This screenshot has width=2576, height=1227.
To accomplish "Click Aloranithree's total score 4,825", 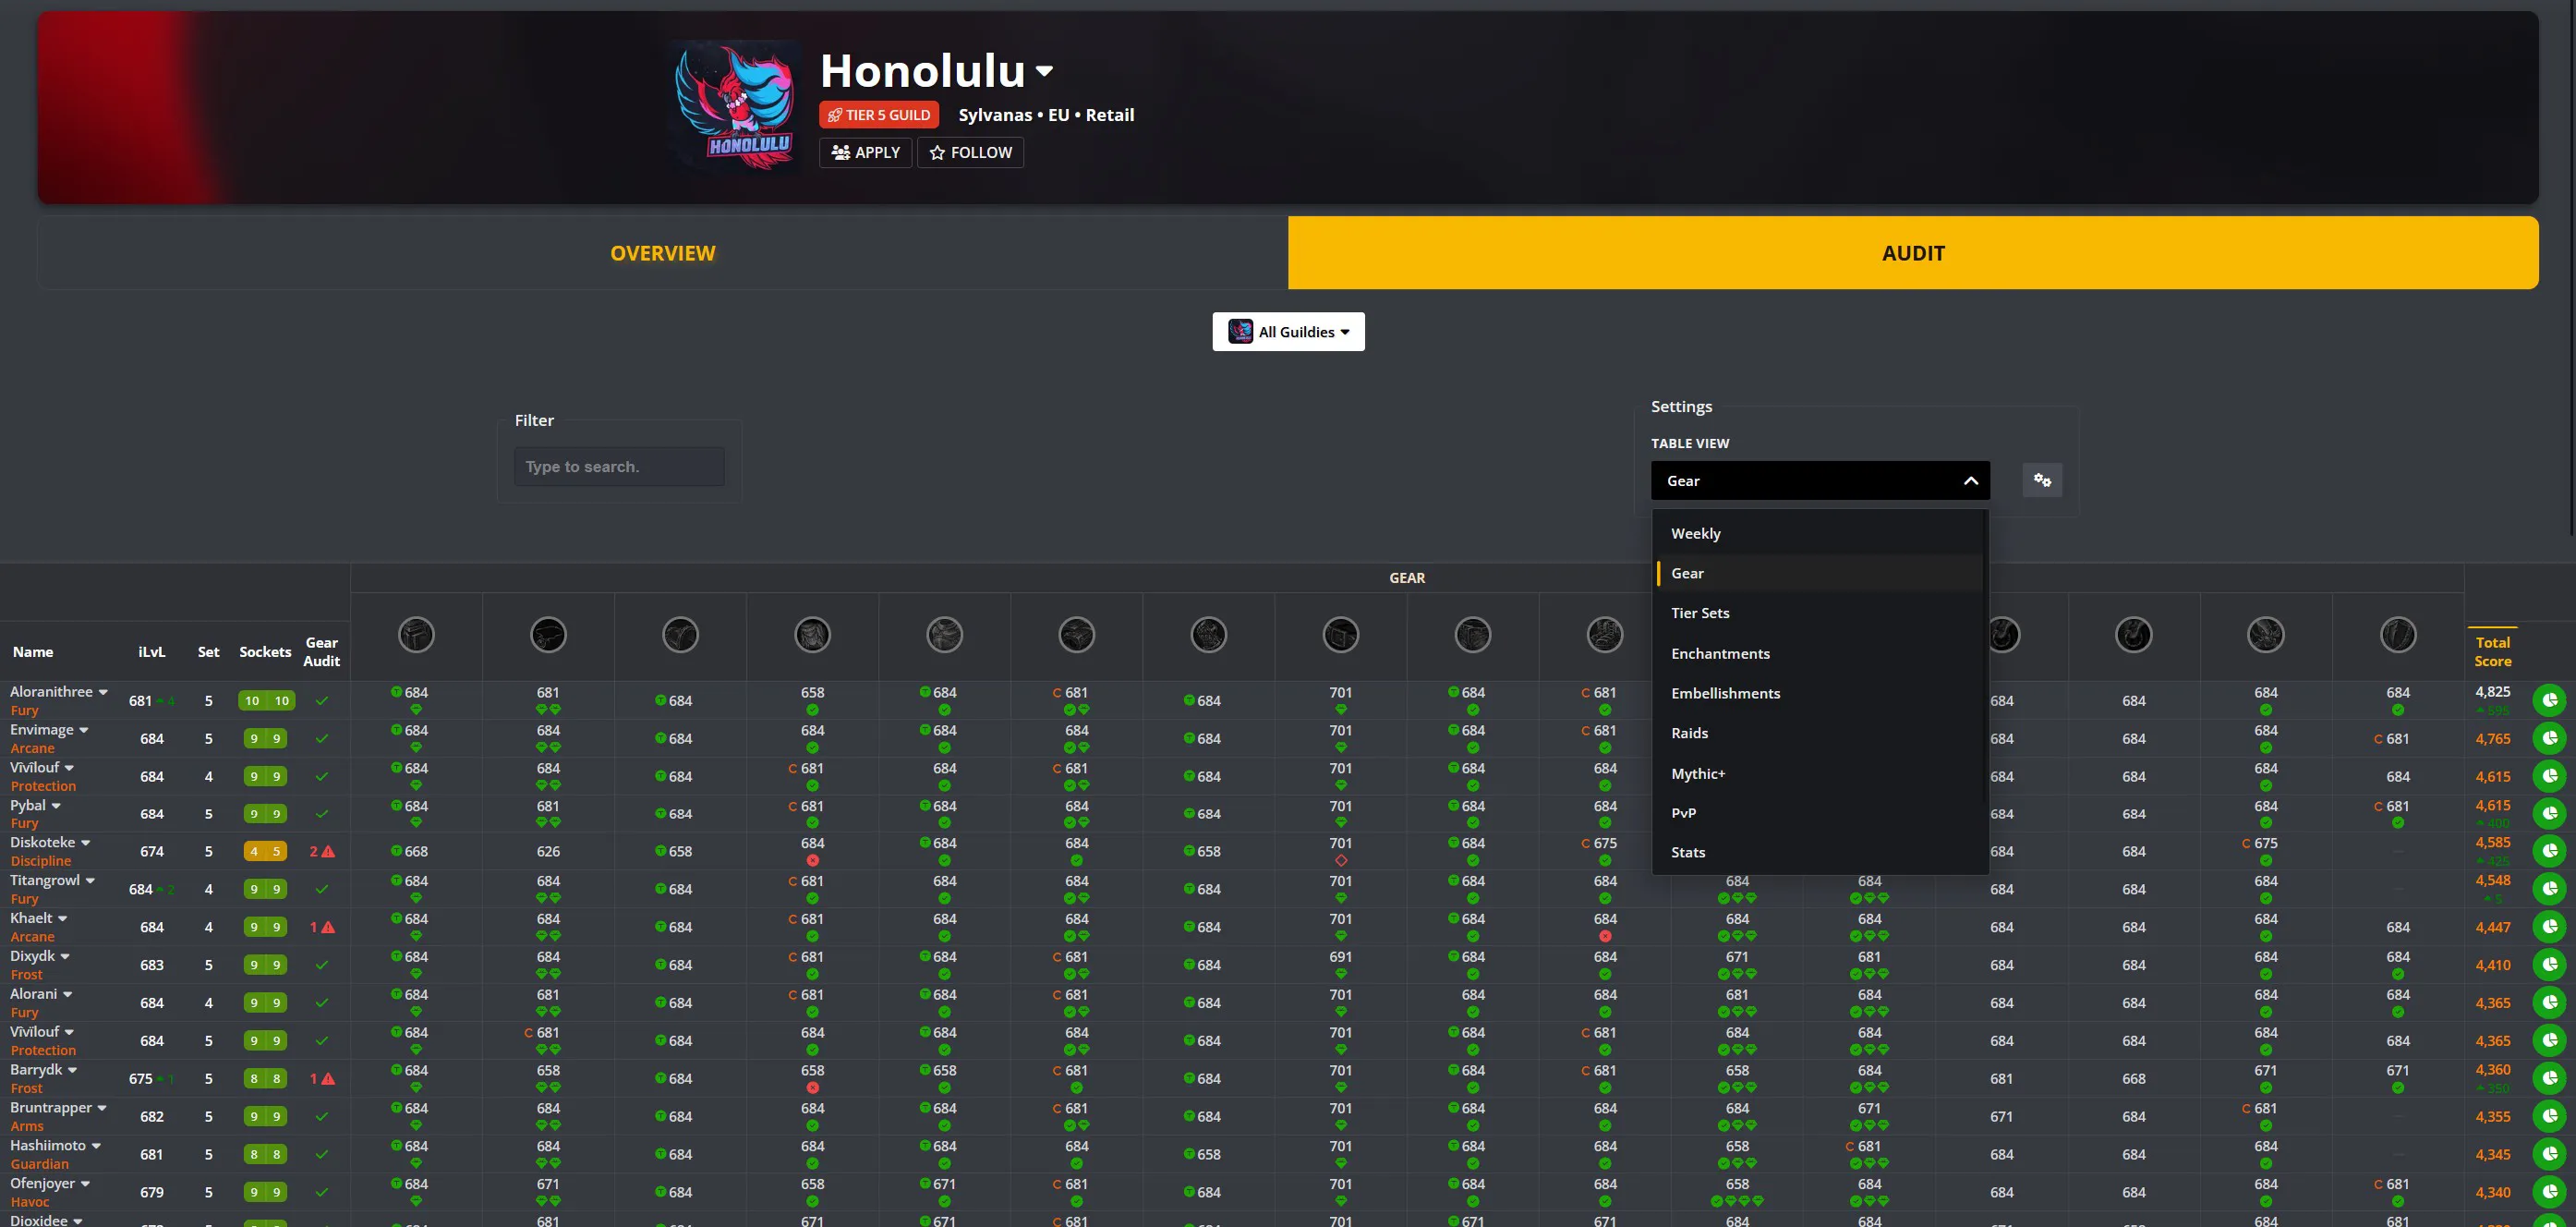I will click(2492, 692).
